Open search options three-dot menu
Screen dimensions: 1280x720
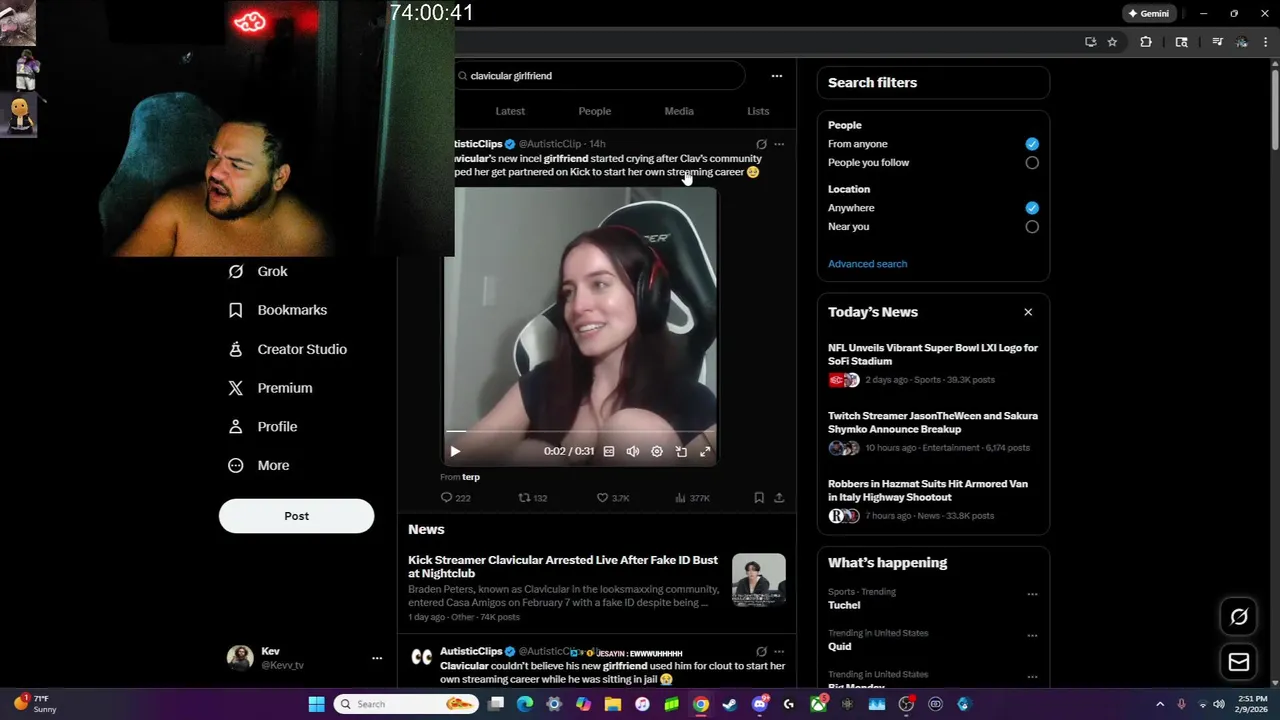(x=776, y=76)
